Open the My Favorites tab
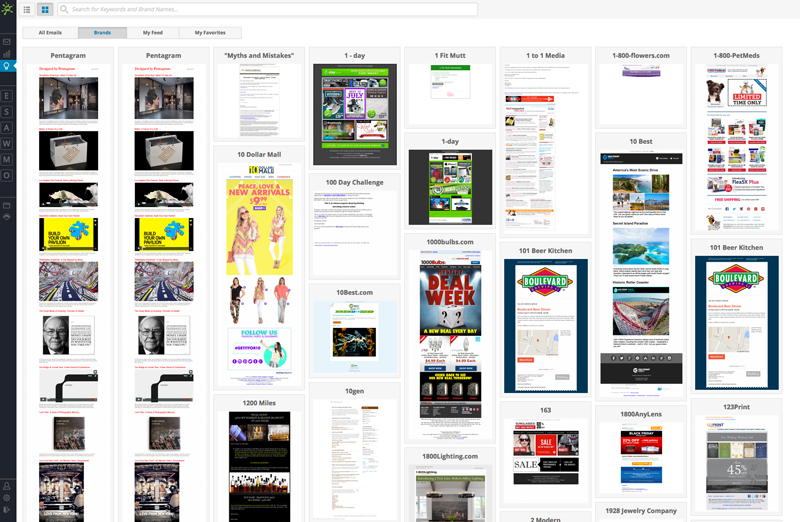 (210, 33)
